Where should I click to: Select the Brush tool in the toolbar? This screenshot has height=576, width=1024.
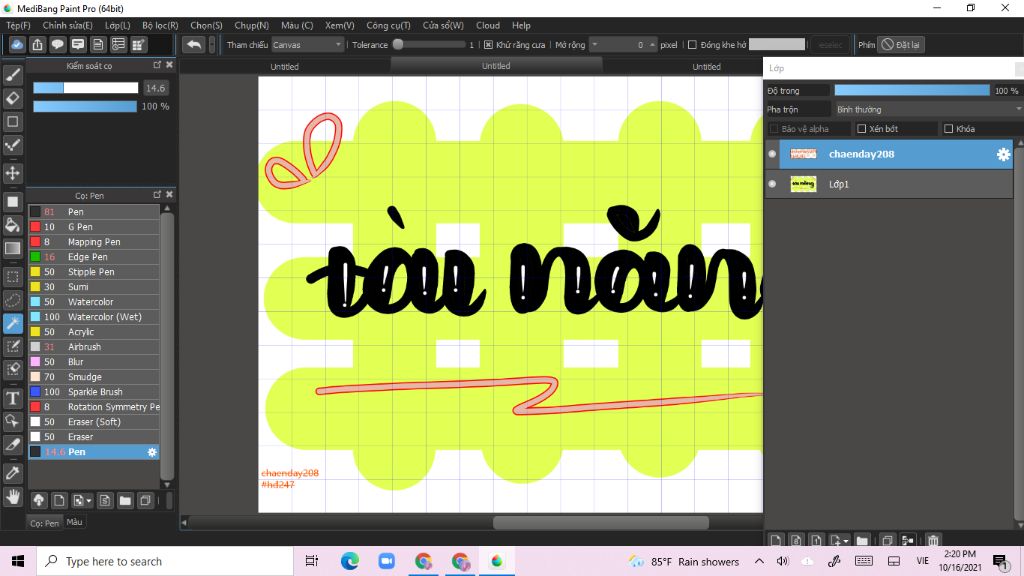click(x=12, y=75)
